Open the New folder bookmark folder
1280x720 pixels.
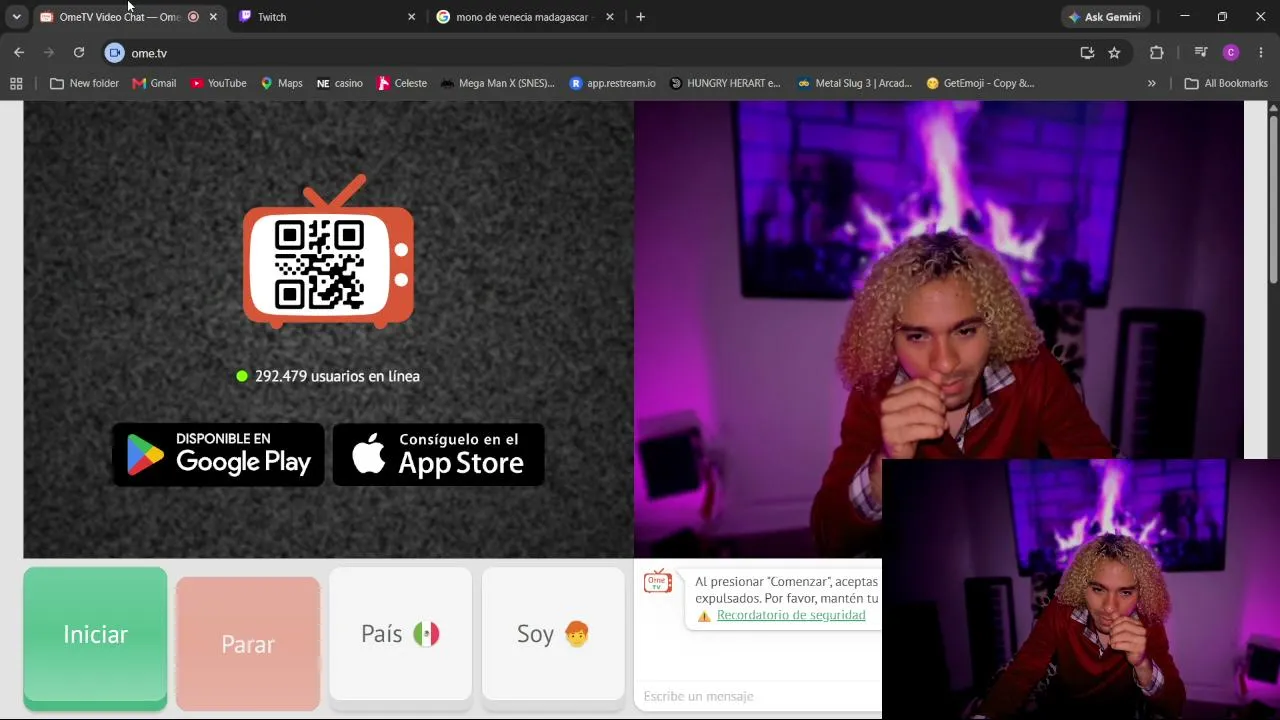pos(84,83)
